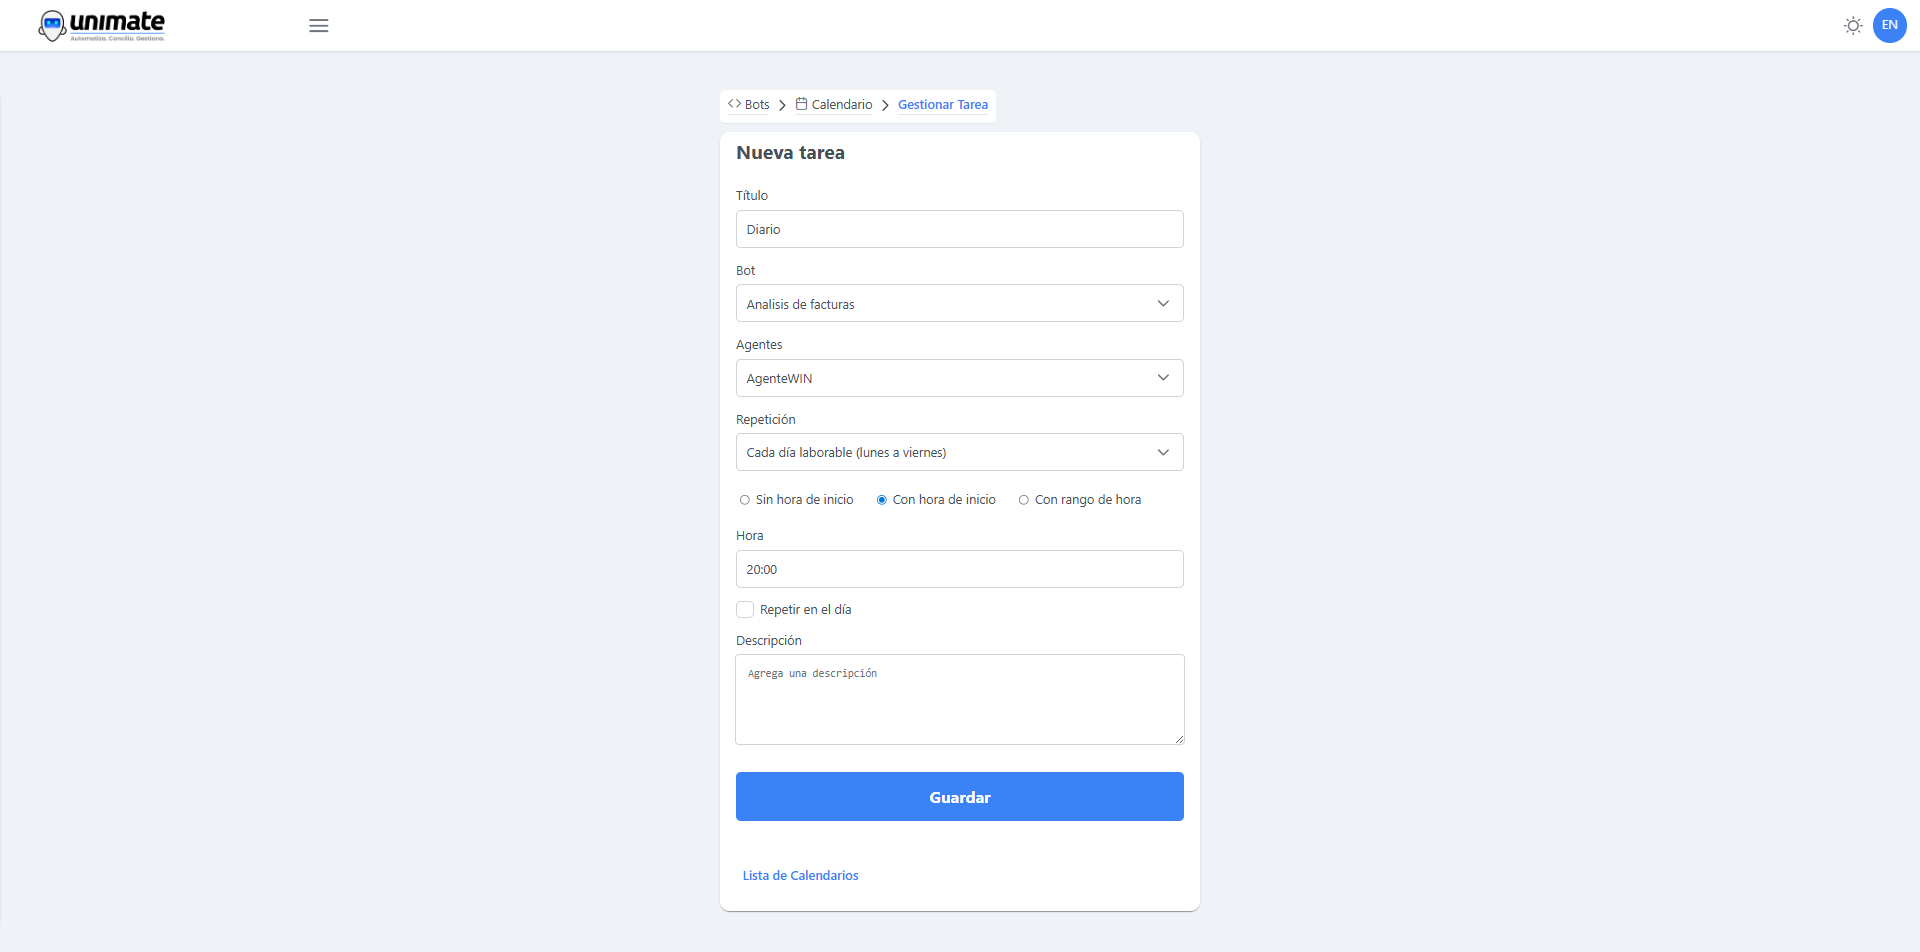Select 'Sin hora de inicio' option
The width and height of the screenshot is (1920, 952).
tap(745, 500)
